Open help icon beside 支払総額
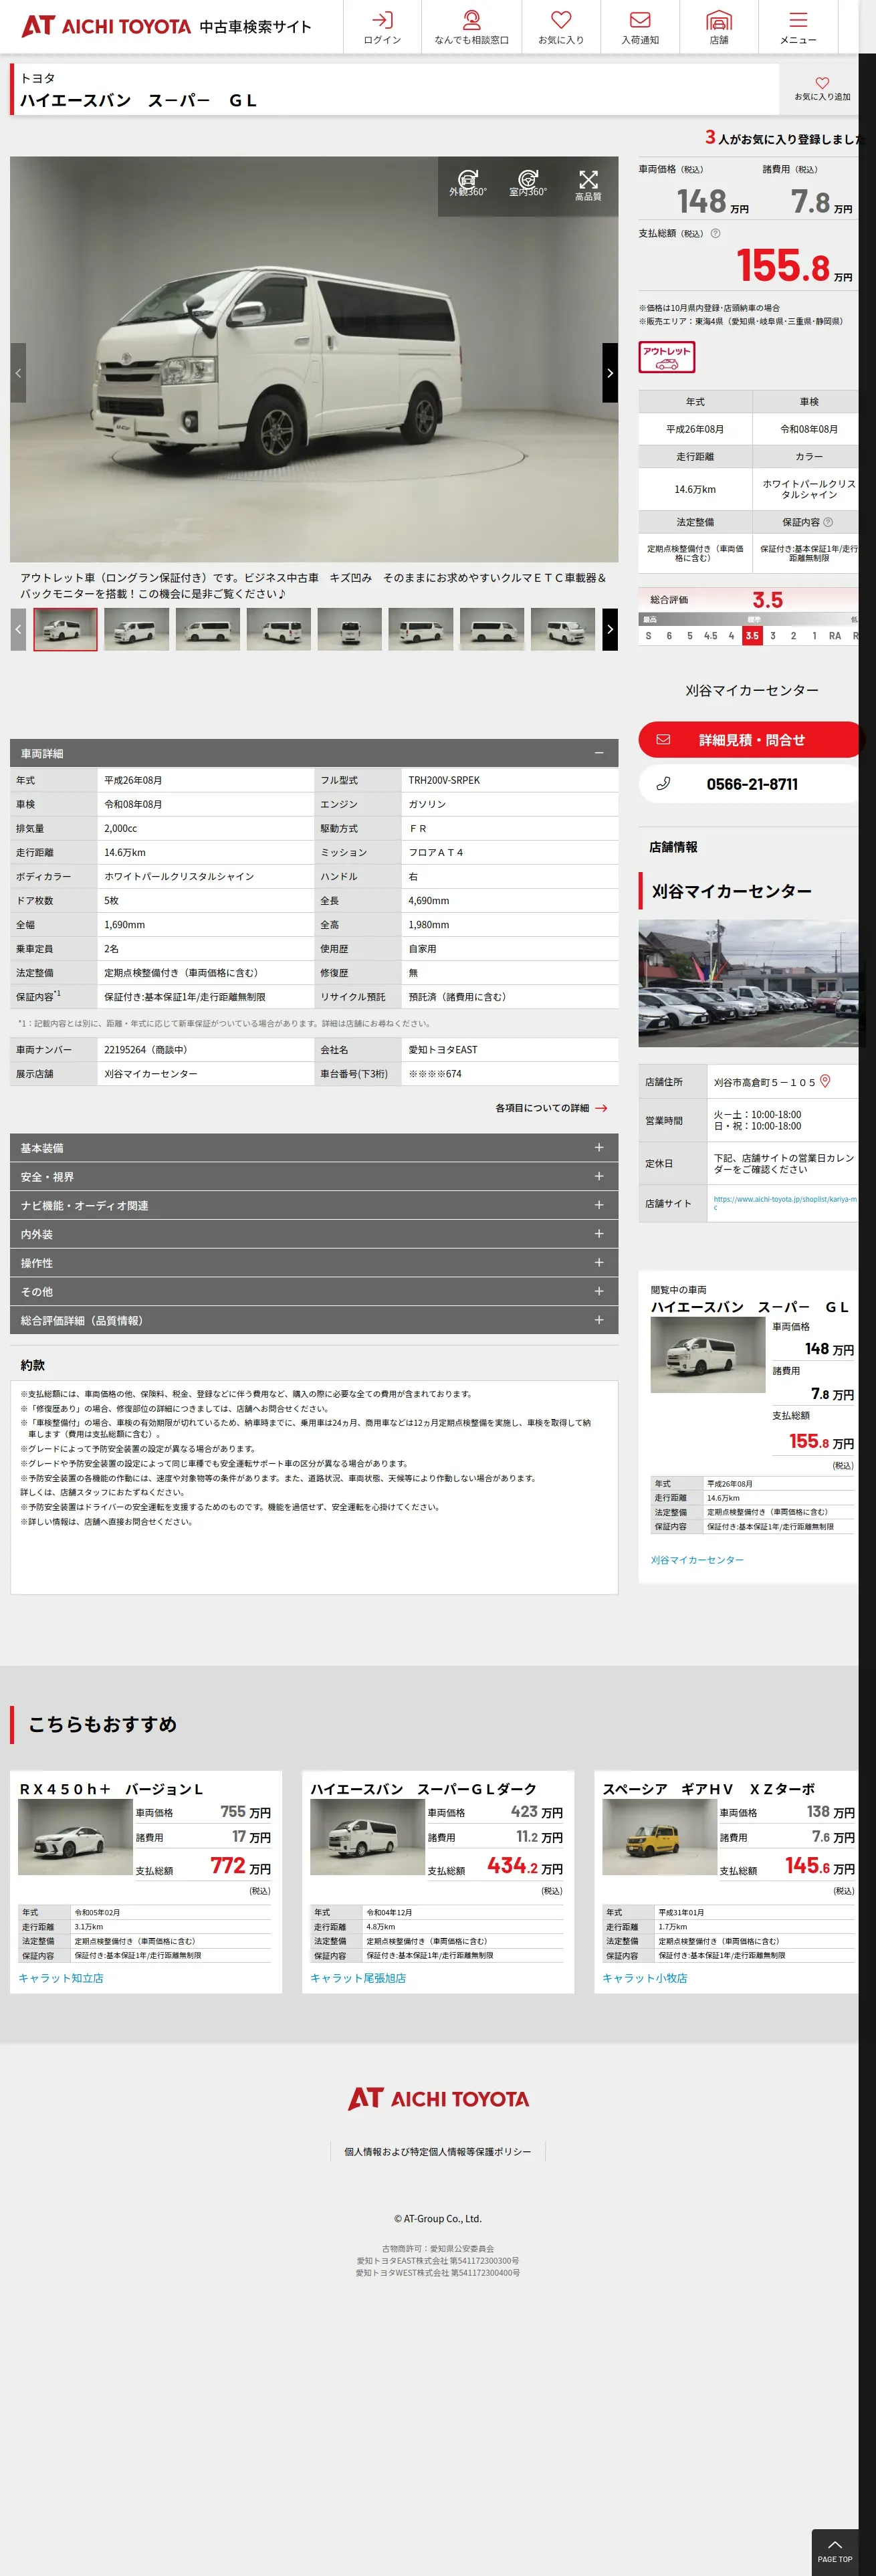876x2576 pixels. point(715,233)
